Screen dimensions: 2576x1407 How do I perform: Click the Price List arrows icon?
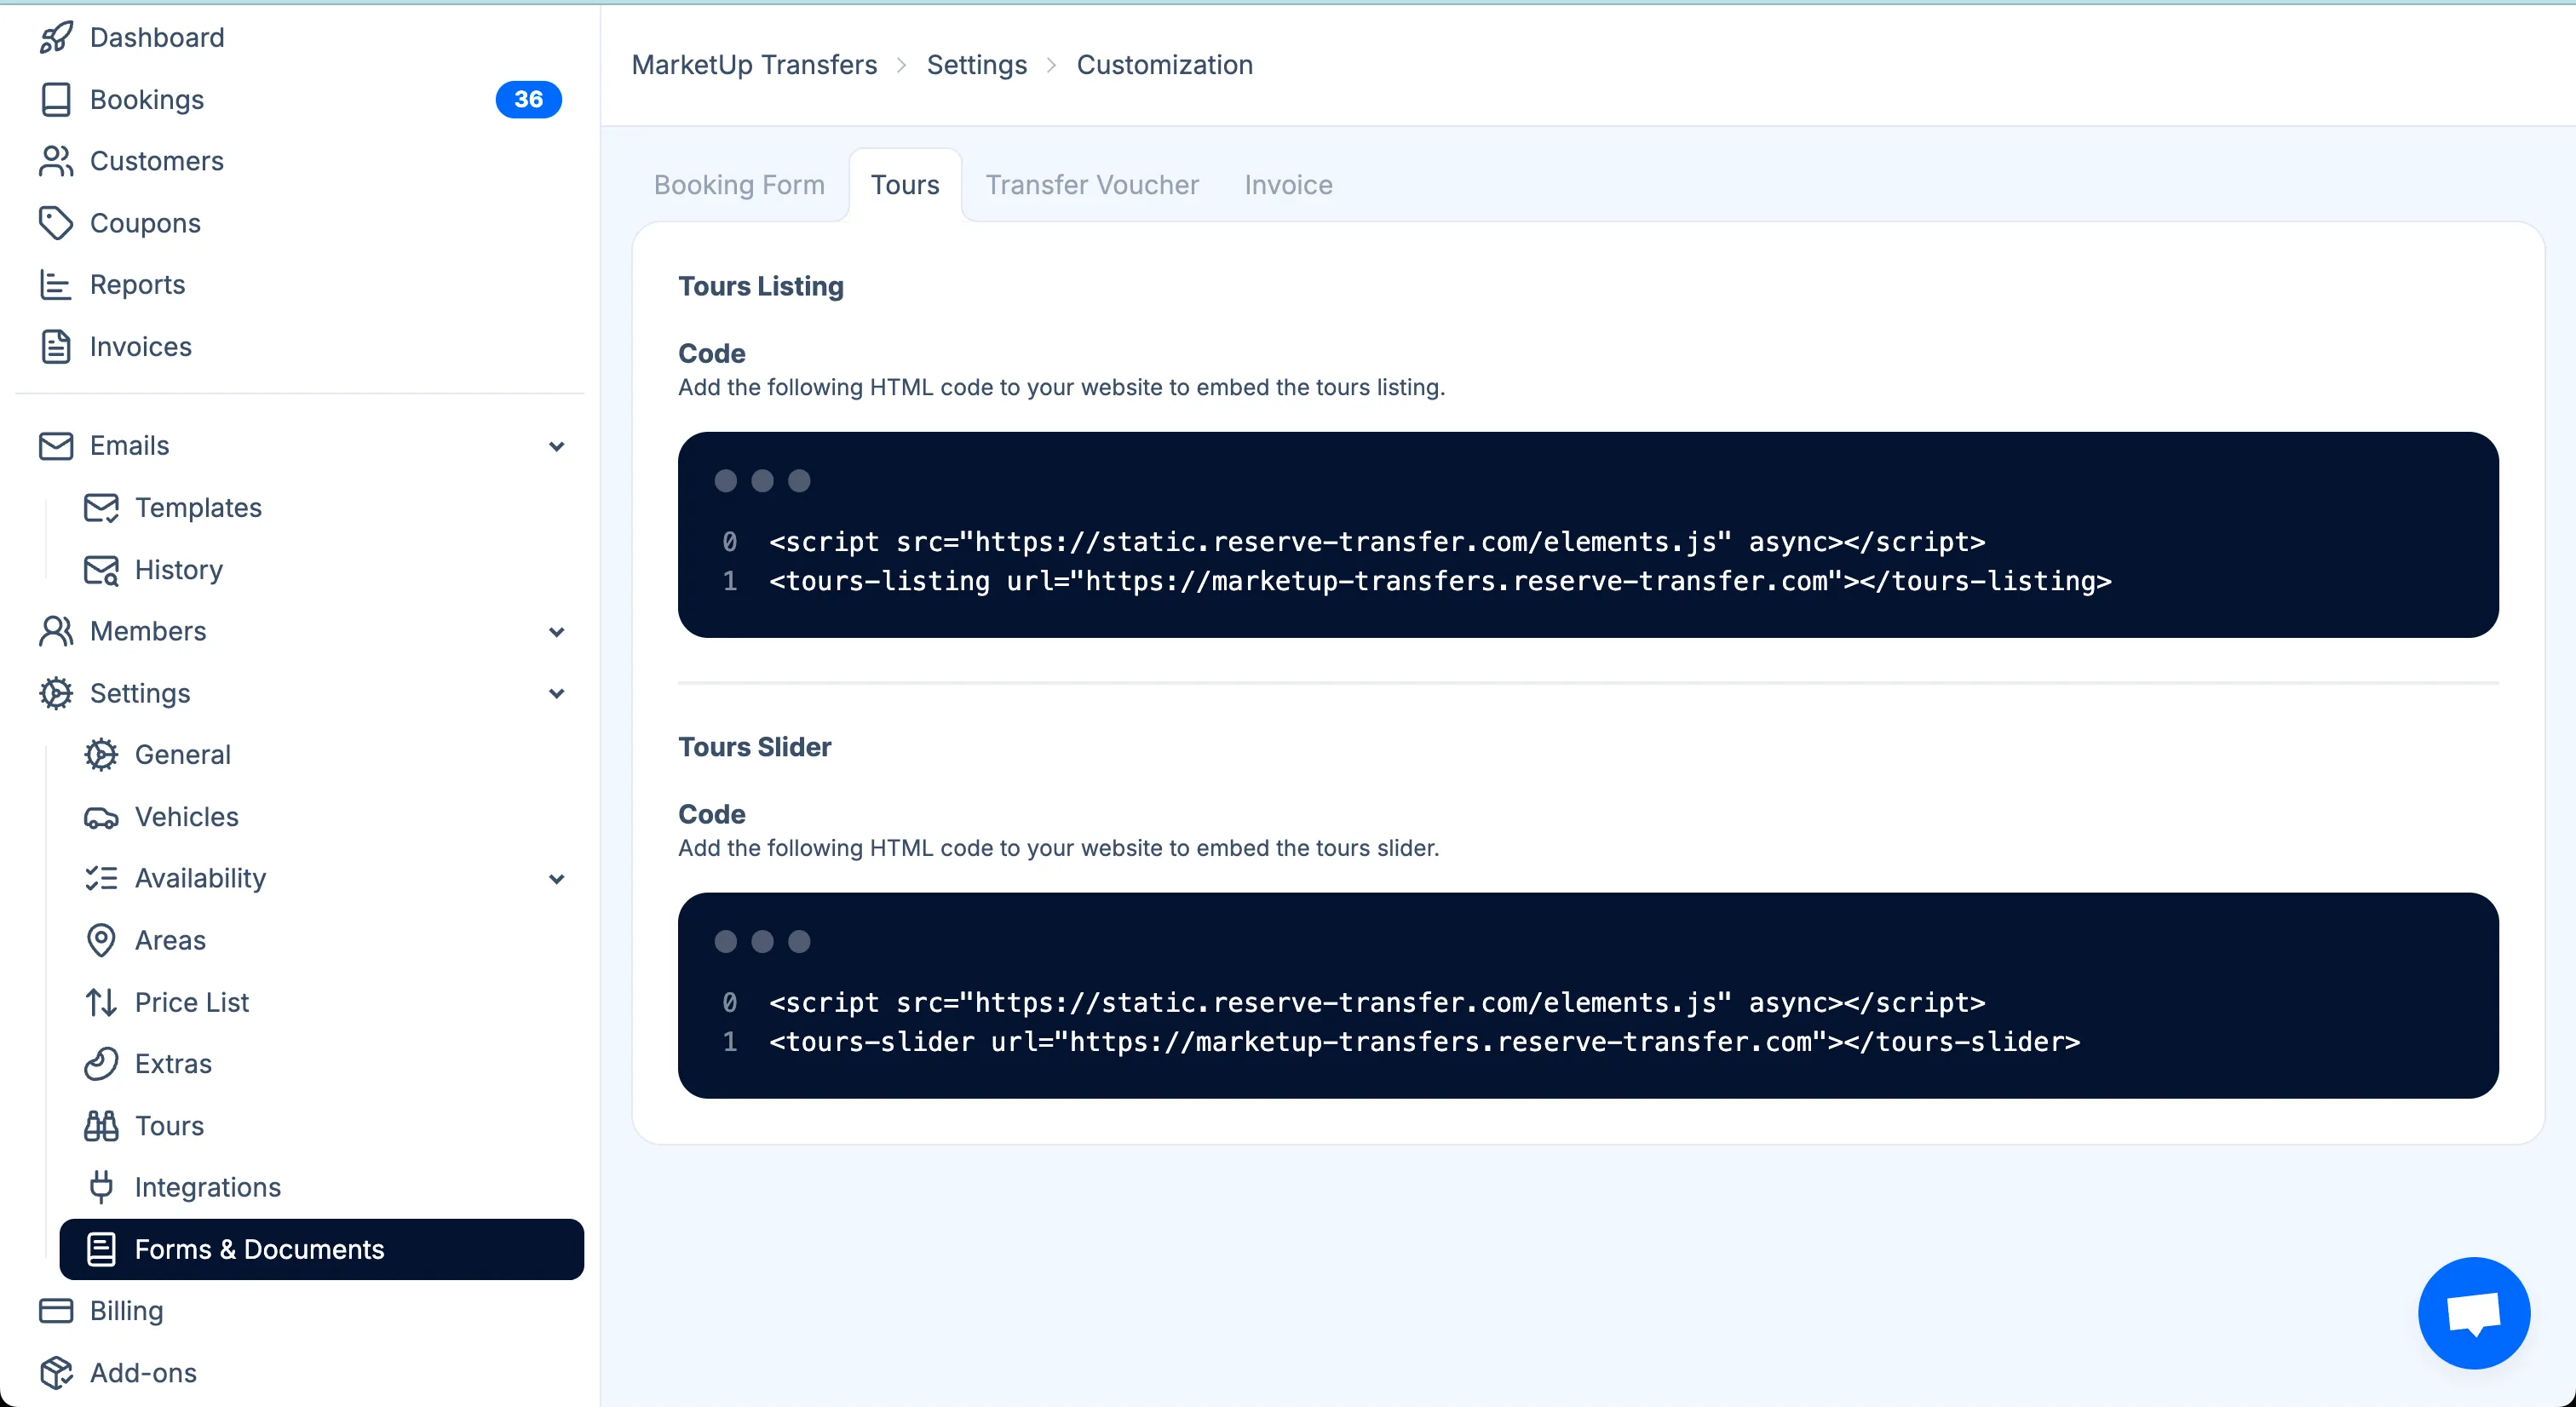101,1002
